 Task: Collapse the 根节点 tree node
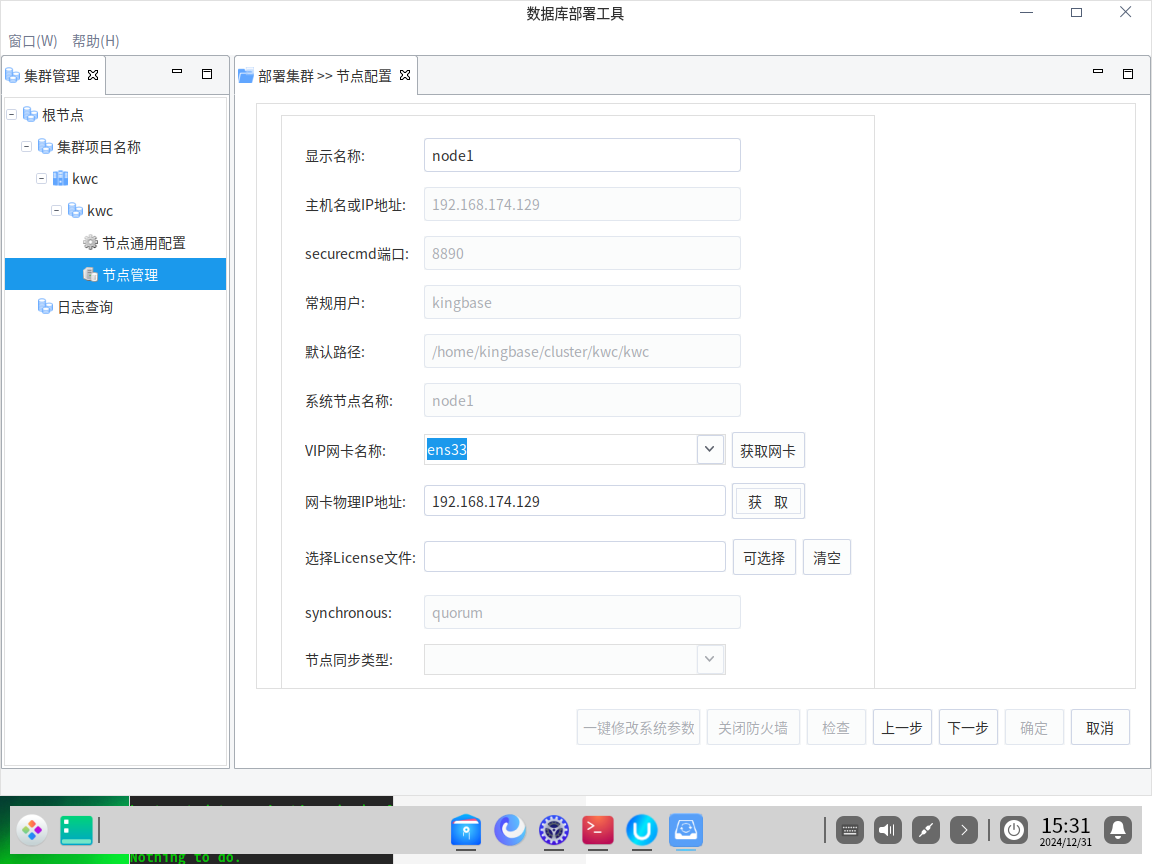coord(12,115)
